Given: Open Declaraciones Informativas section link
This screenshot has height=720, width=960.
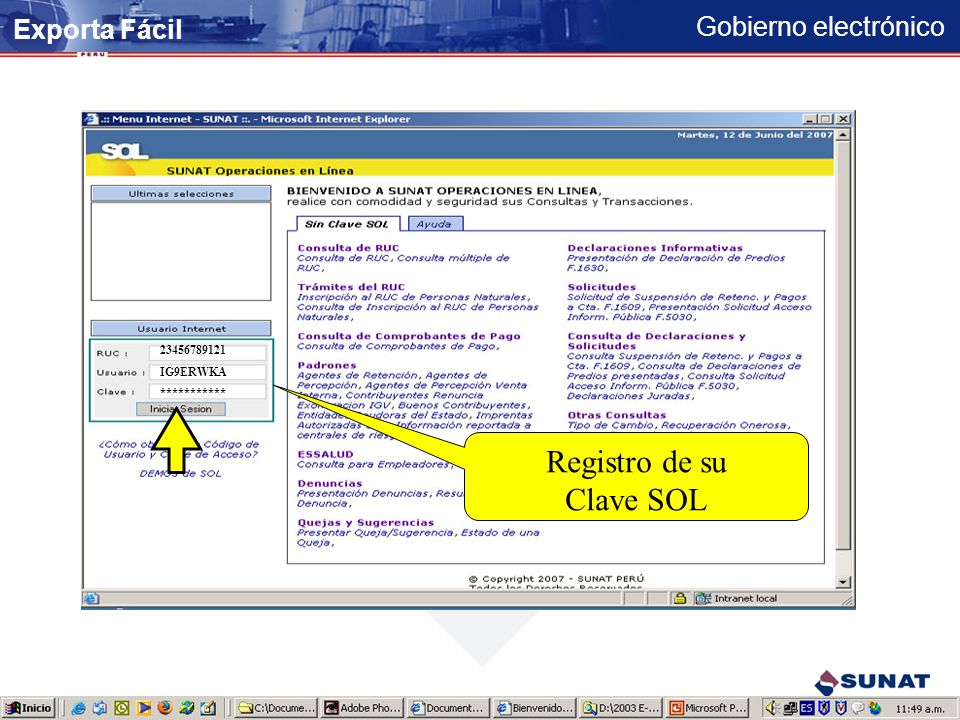Looking at the screenshot, I should click(x=654, y=248).
